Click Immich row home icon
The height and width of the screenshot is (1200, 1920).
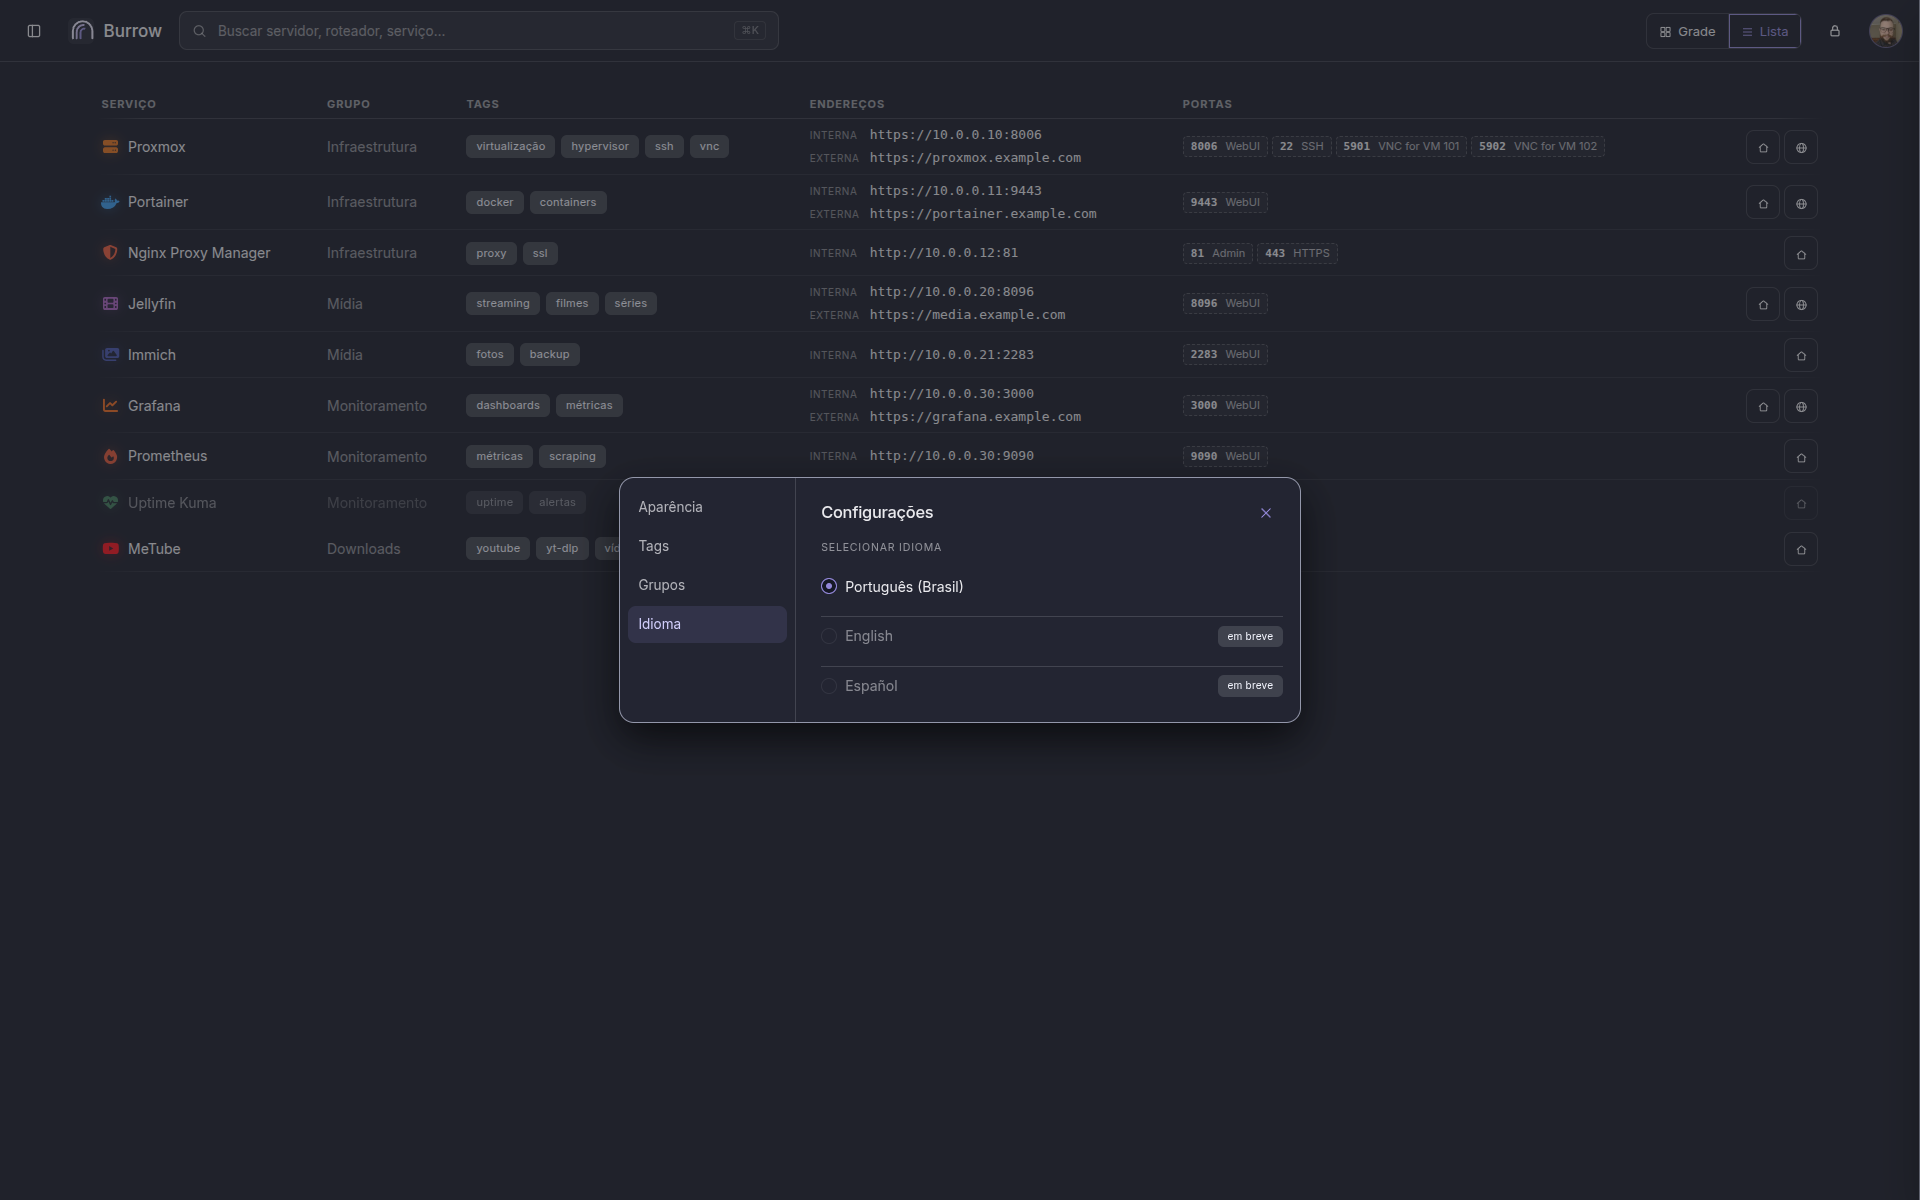[1801, 355]
